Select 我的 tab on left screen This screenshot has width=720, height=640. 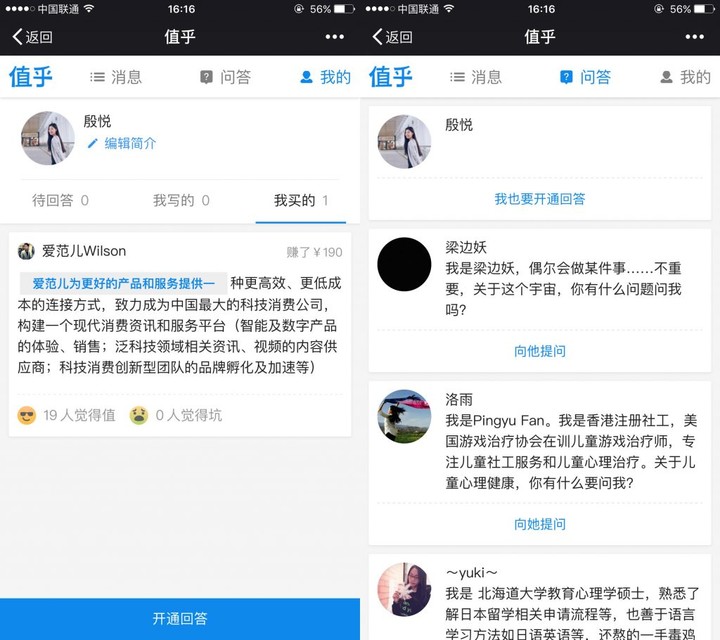click(x=326, y=77)
